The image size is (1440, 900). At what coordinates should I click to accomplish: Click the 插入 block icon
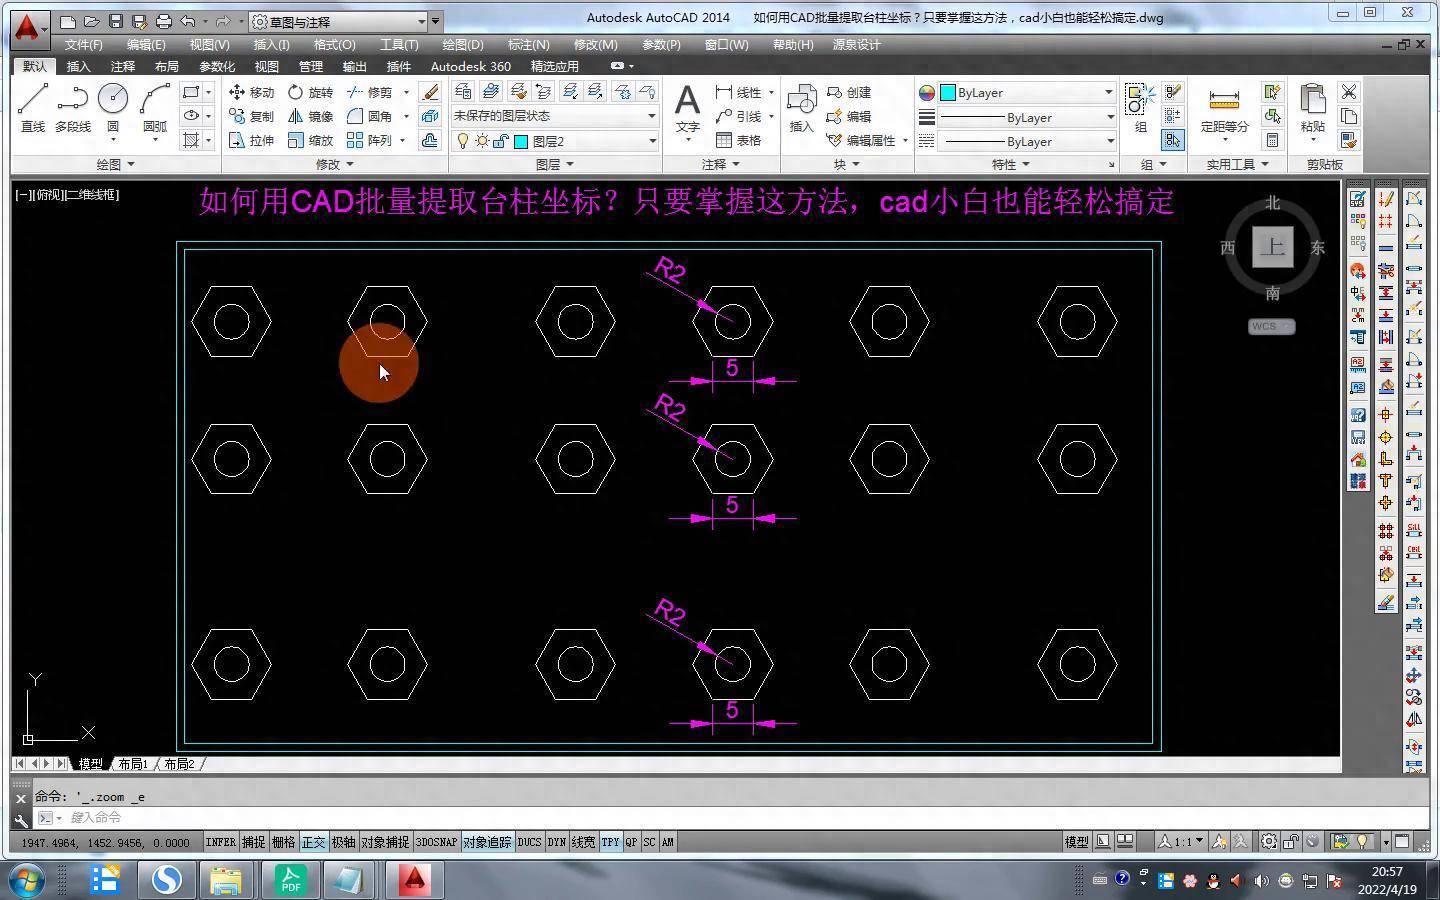[x=801, y=108]
